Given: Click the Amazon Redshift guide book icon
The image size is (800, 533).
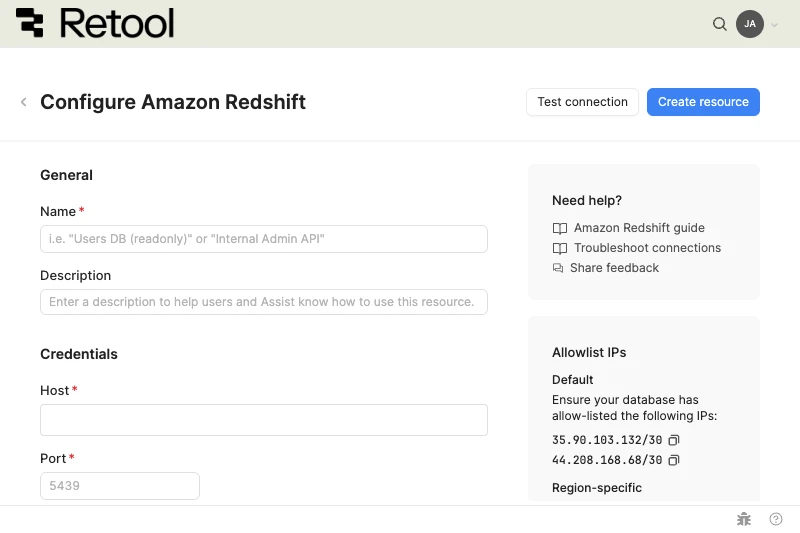Looking at the screenshot, I should (560, 228).
